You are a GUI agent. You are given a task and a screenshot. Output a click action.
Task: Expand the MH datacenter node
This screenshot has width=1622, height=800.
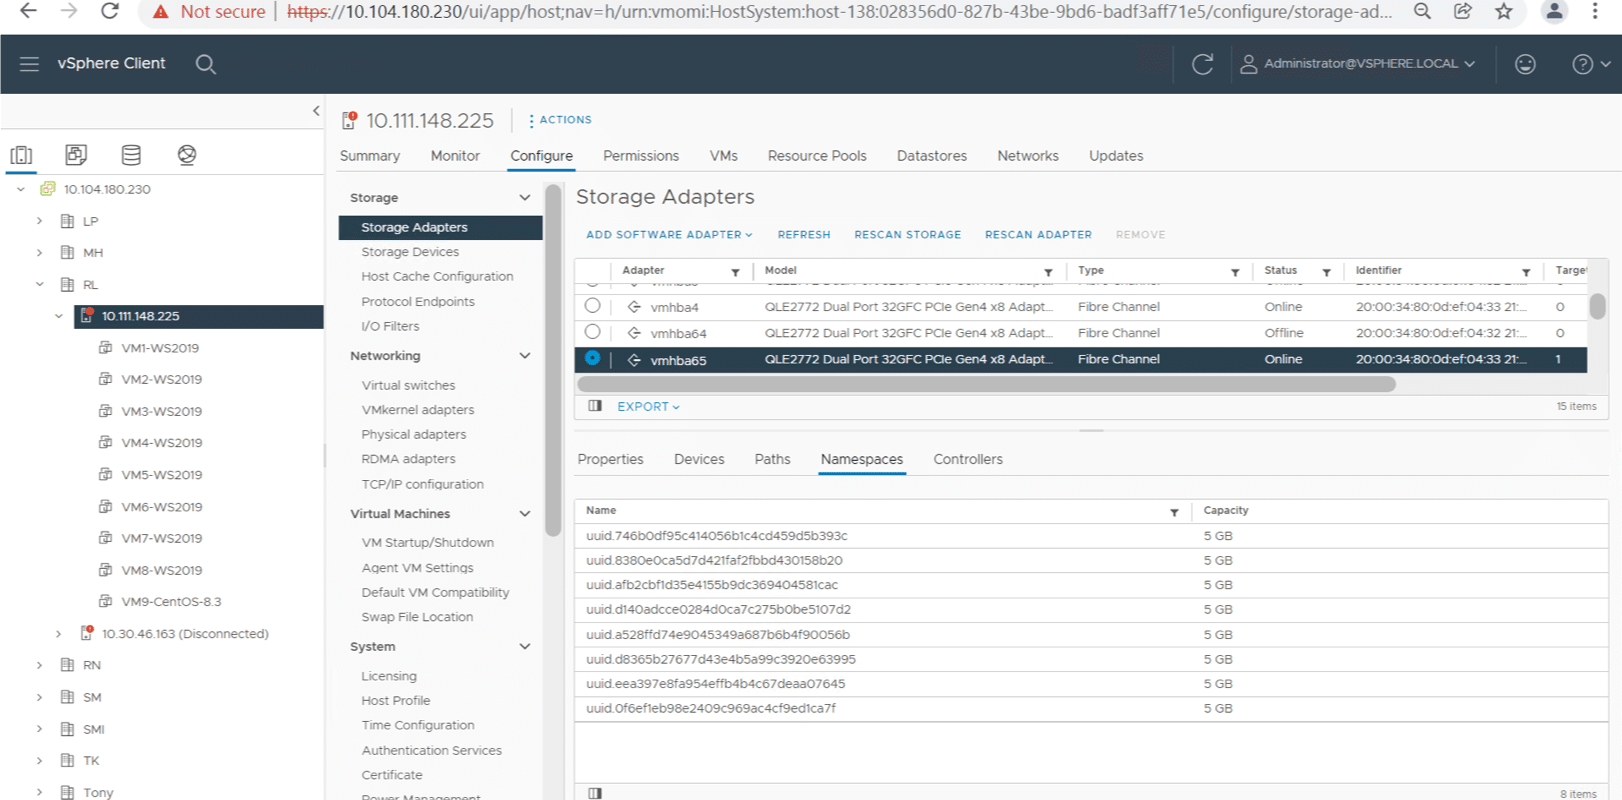(39, 253)
